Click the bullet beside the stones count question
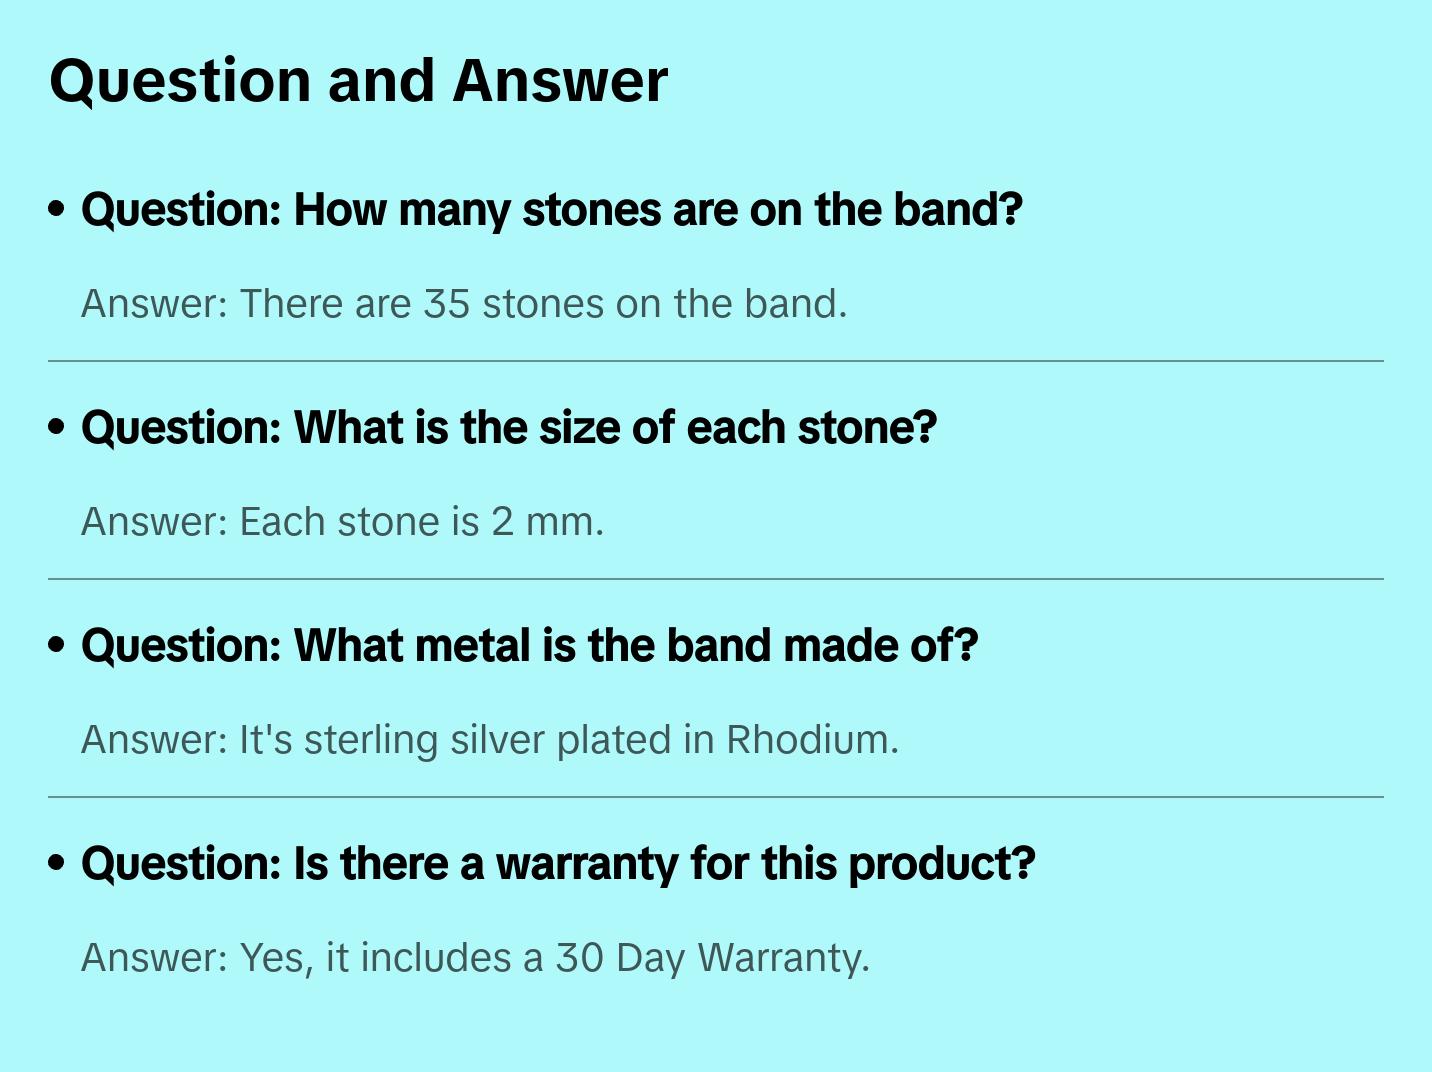Screen dimensions: 1432x1072 [57, 210]
